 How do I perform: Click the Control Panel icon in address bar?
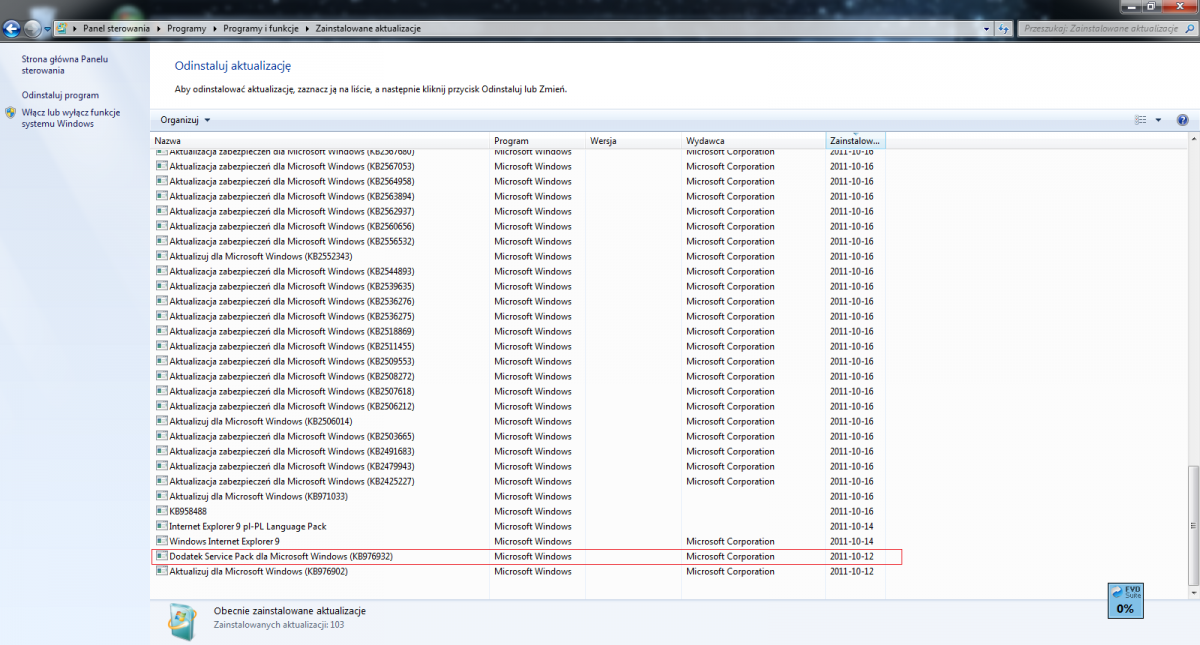(62, 29)
